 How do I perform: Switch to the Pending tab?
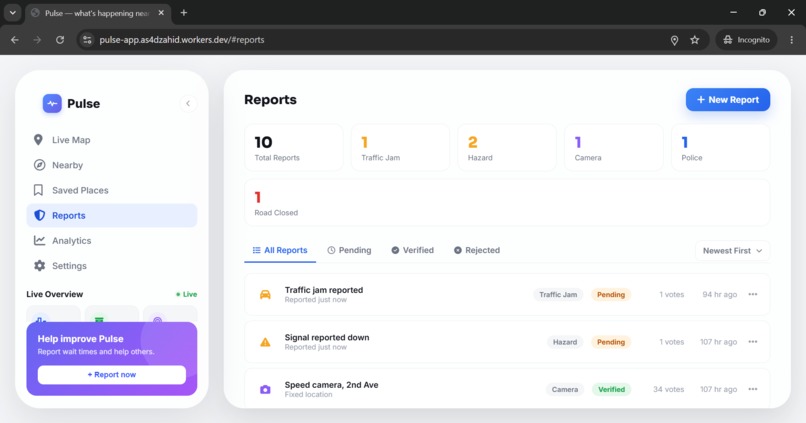(349, 250)
